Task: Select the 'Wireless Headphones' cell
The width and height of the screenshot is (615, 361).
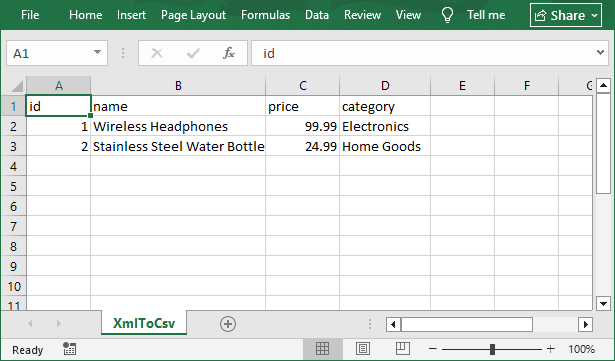Action: 178,126
